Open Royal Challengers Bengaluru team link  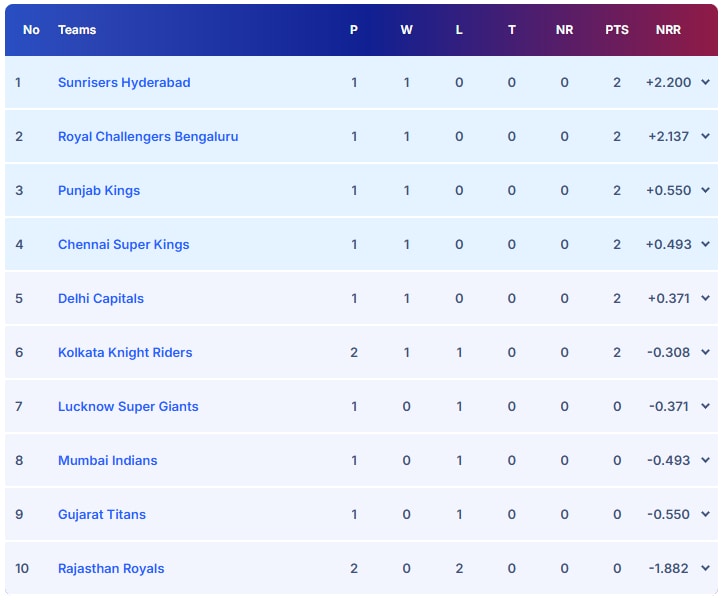[x=148, y=137]
